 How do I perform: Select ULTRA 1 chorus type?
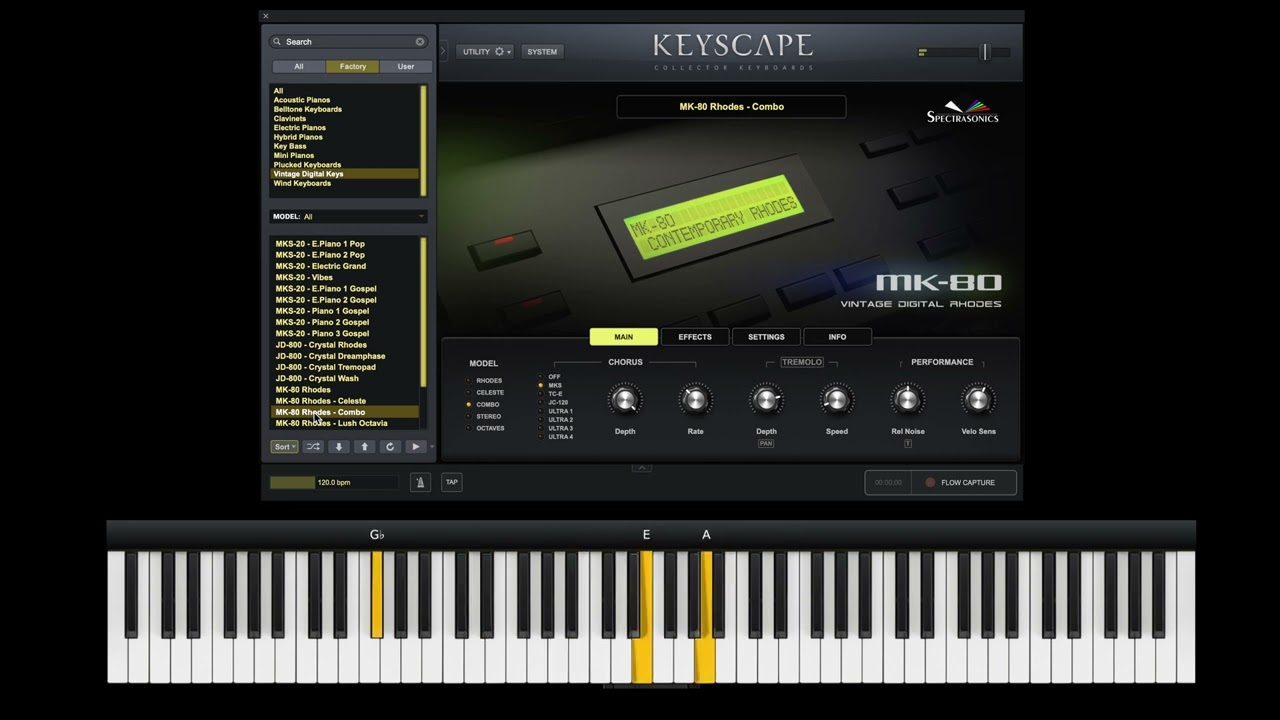point(556,411)
